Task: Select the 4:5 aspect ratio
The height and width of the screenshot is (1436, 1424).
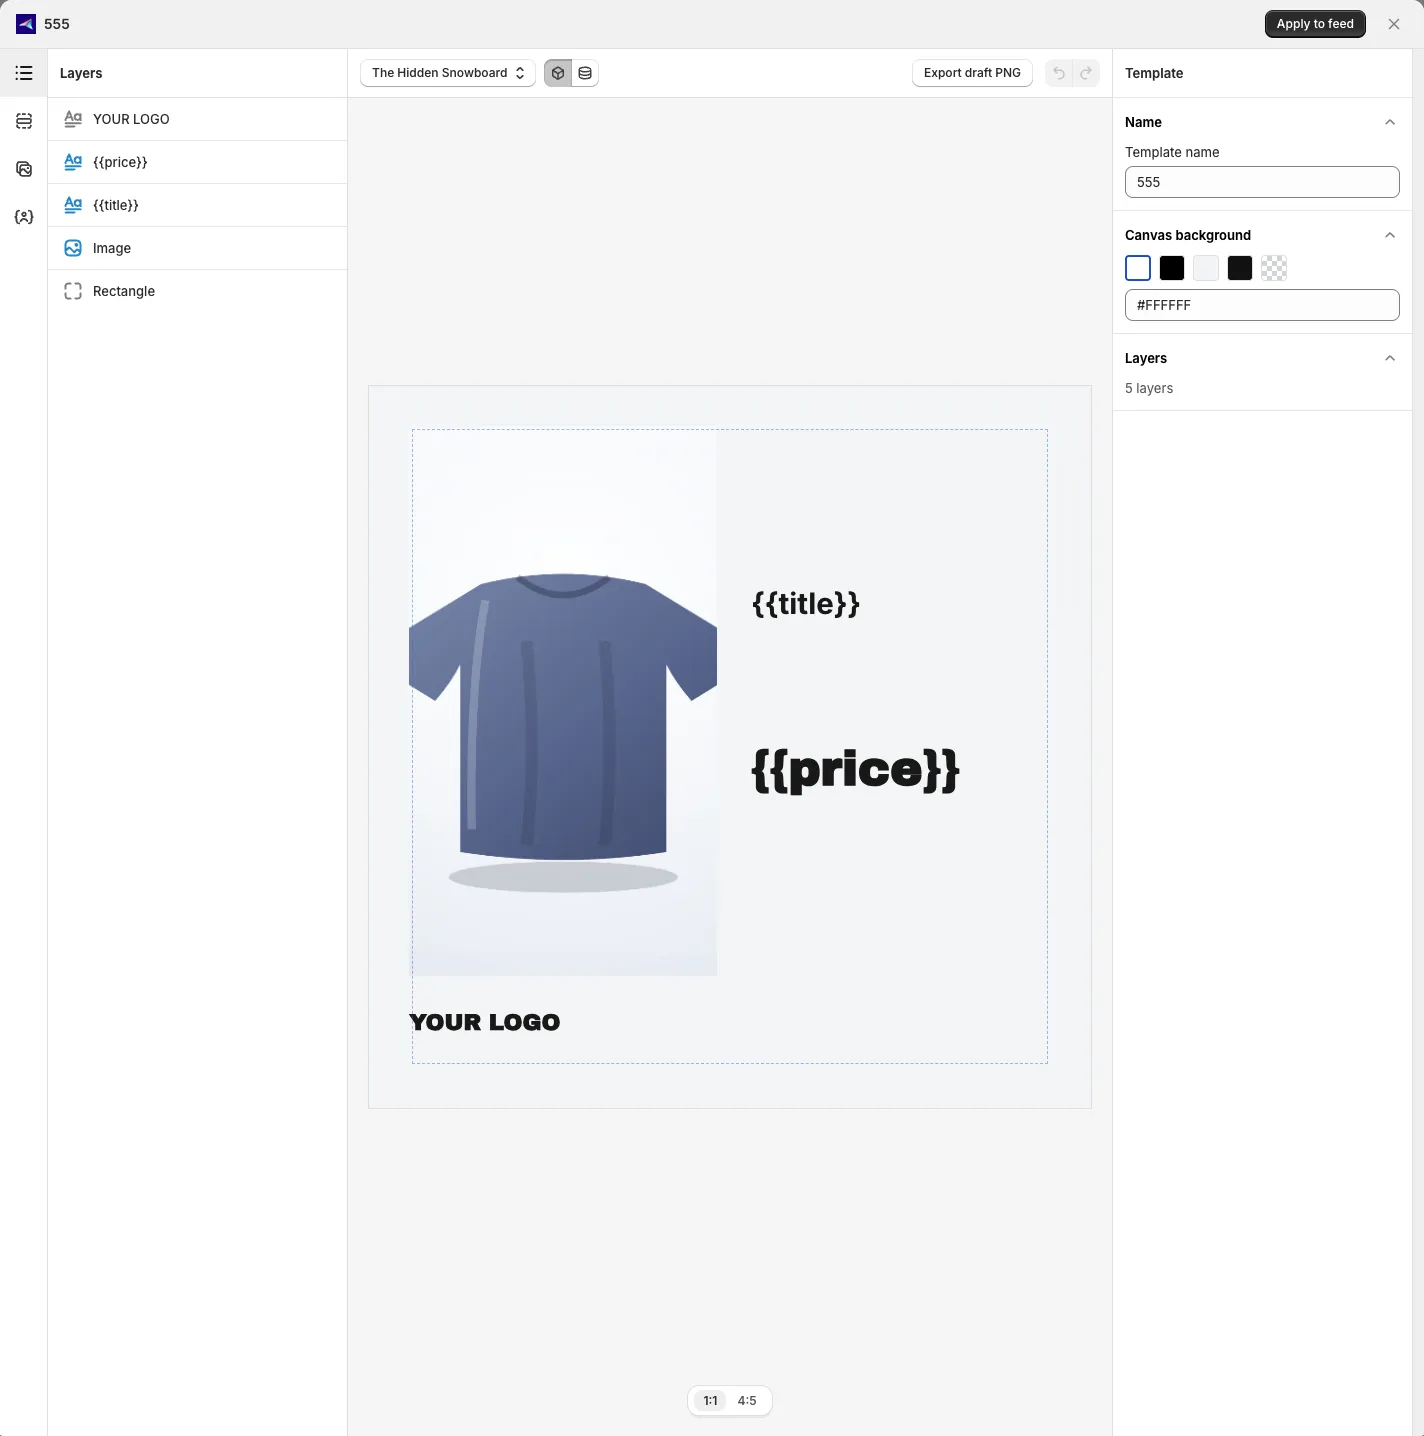Action: click(747, 1401)
